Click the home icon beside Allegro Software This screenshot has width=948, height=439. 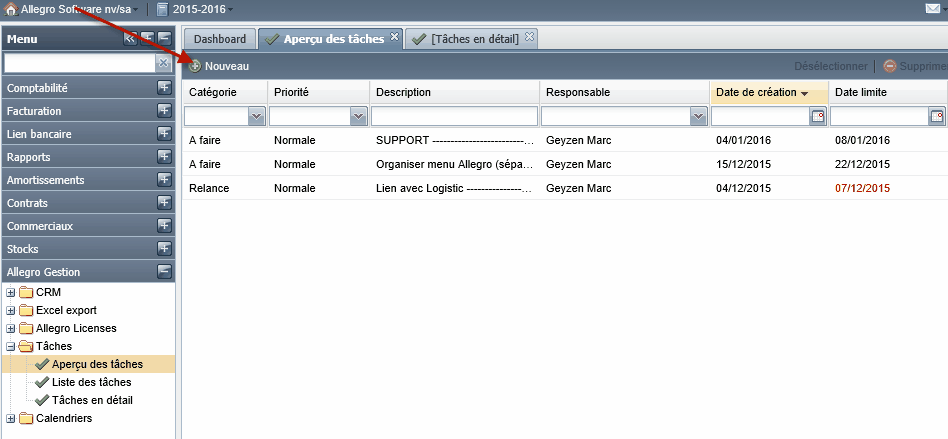click(11, 9)
